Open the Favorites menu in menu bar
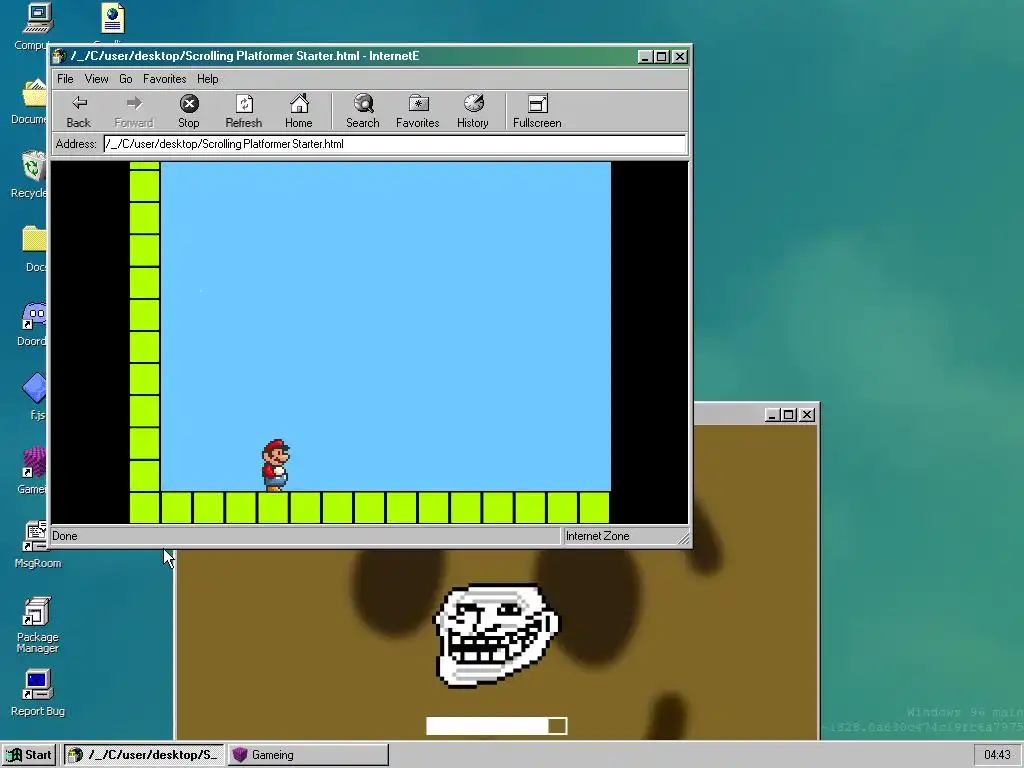Viewport: 1024px width, 768px height. click(165, 79)
